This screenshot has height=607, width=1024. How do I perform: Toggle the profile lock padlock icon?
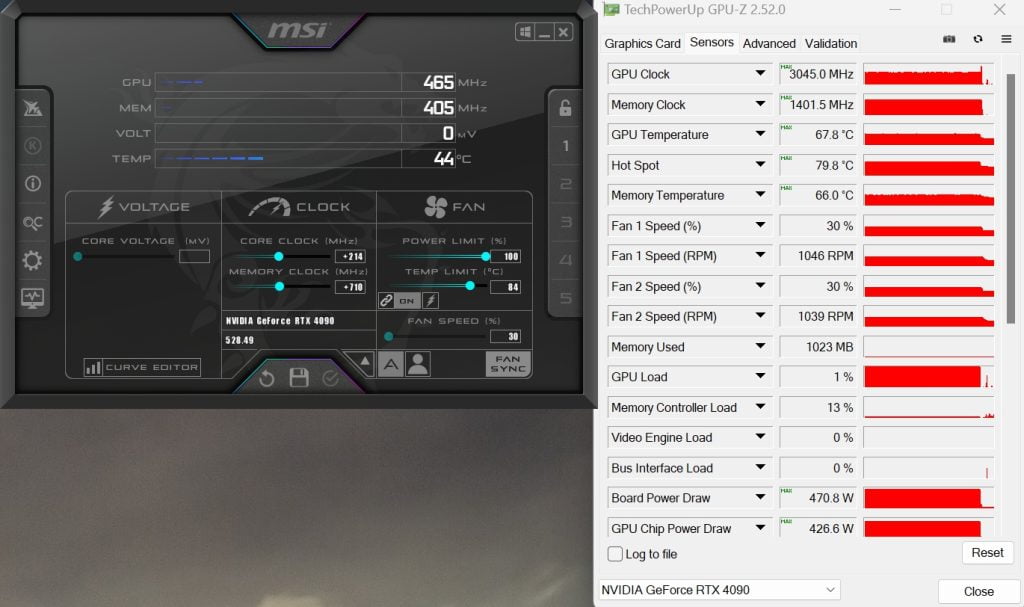[566, 108]
